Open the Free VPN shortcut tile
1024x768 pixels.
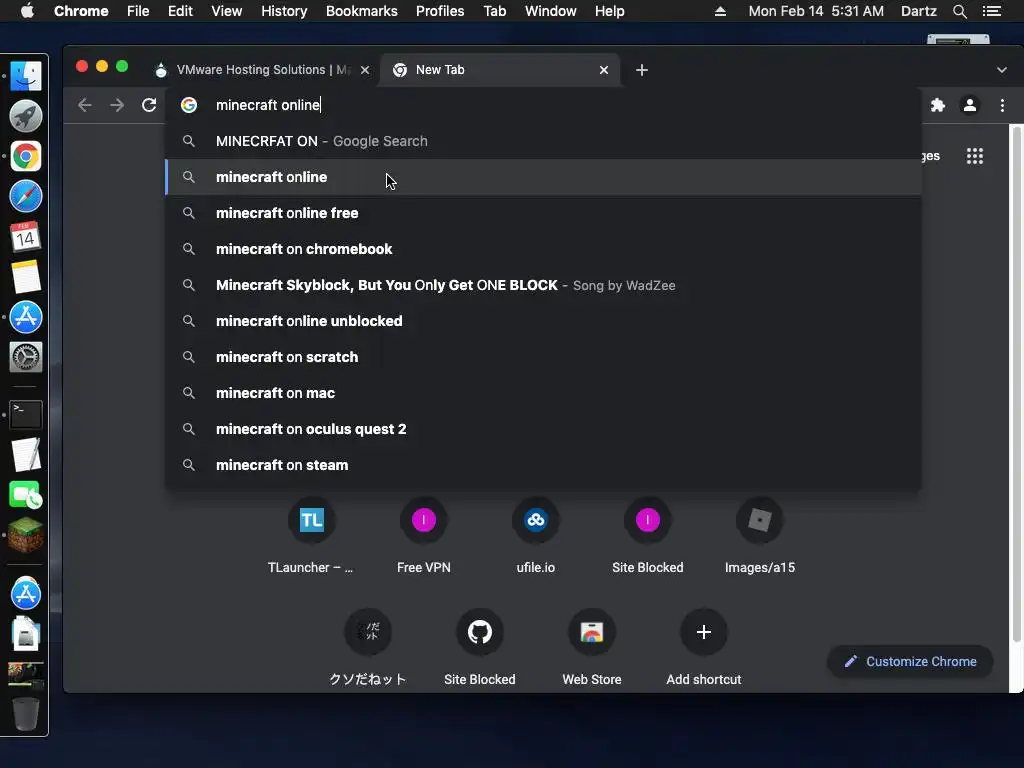click(424, 536)
